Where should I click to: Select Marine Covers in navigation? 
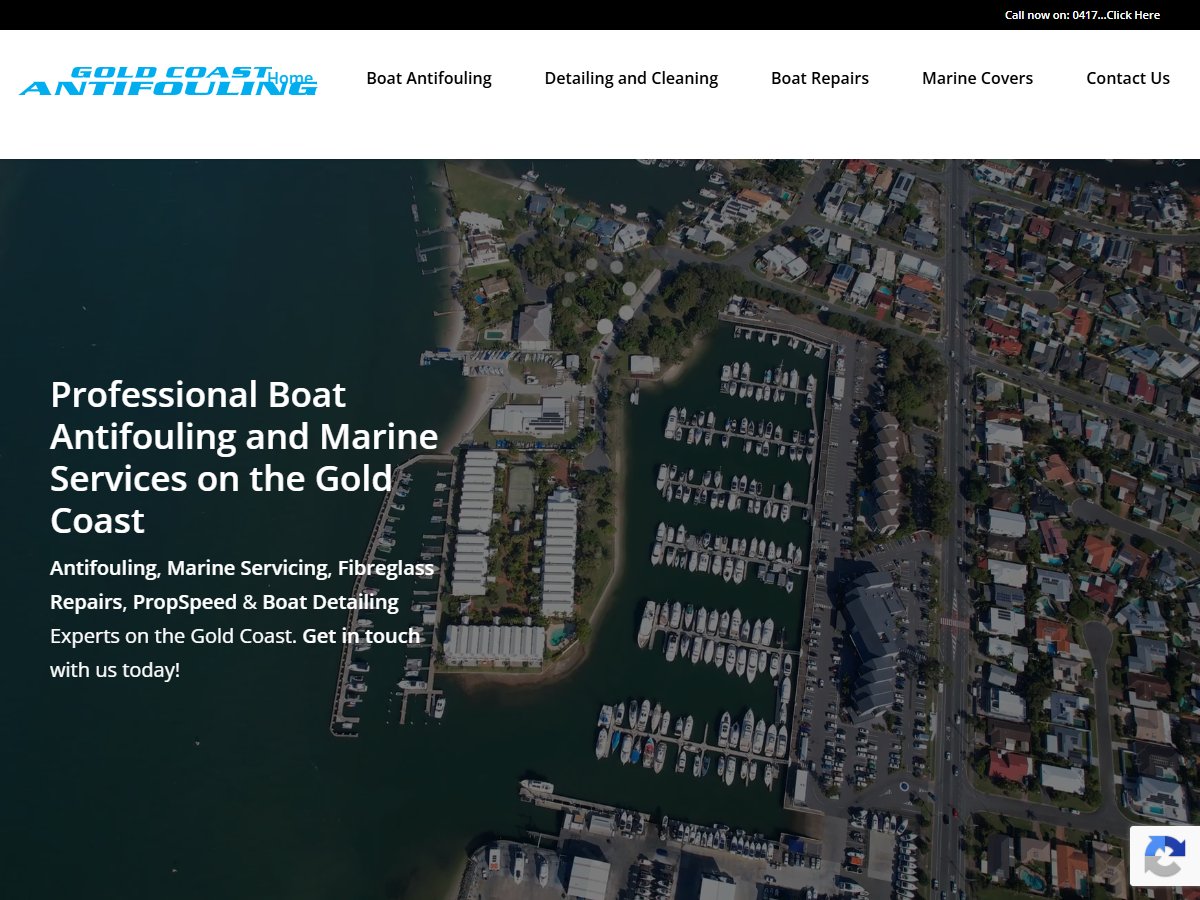(977, 78)
